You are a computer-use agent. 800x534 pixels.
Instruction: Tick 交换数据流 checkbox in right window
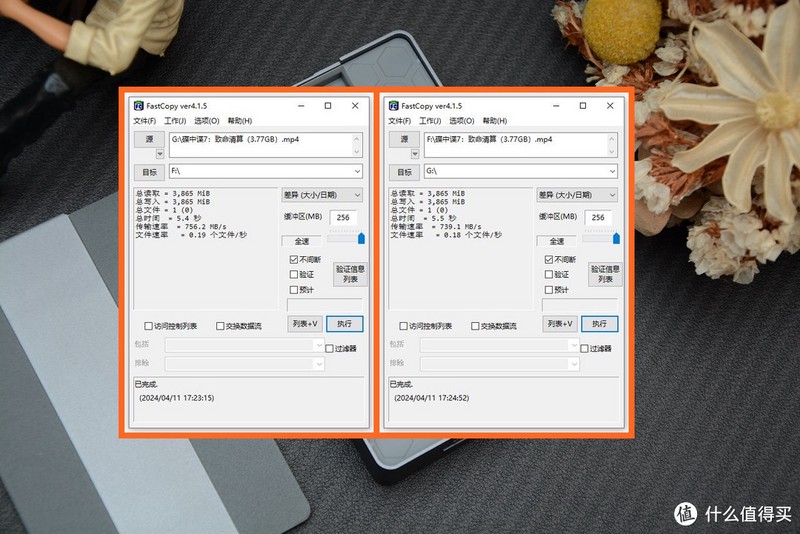pyautogui.click(x=476, y=326)
